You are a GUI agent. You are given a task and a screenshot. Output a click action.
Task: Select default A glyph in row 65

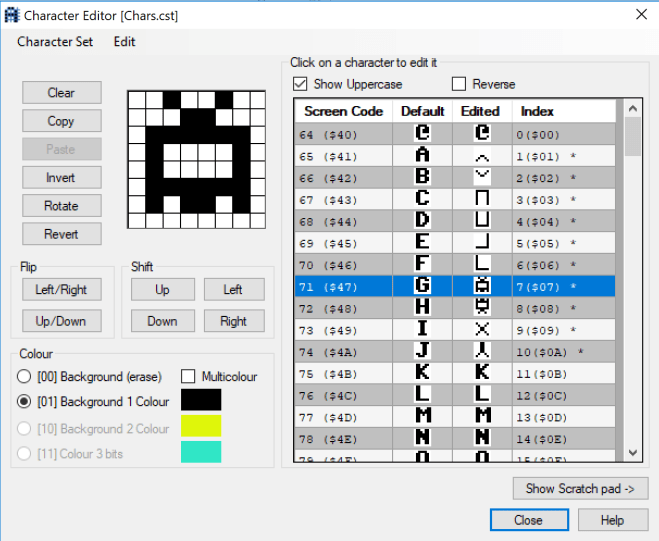point(422,156)
